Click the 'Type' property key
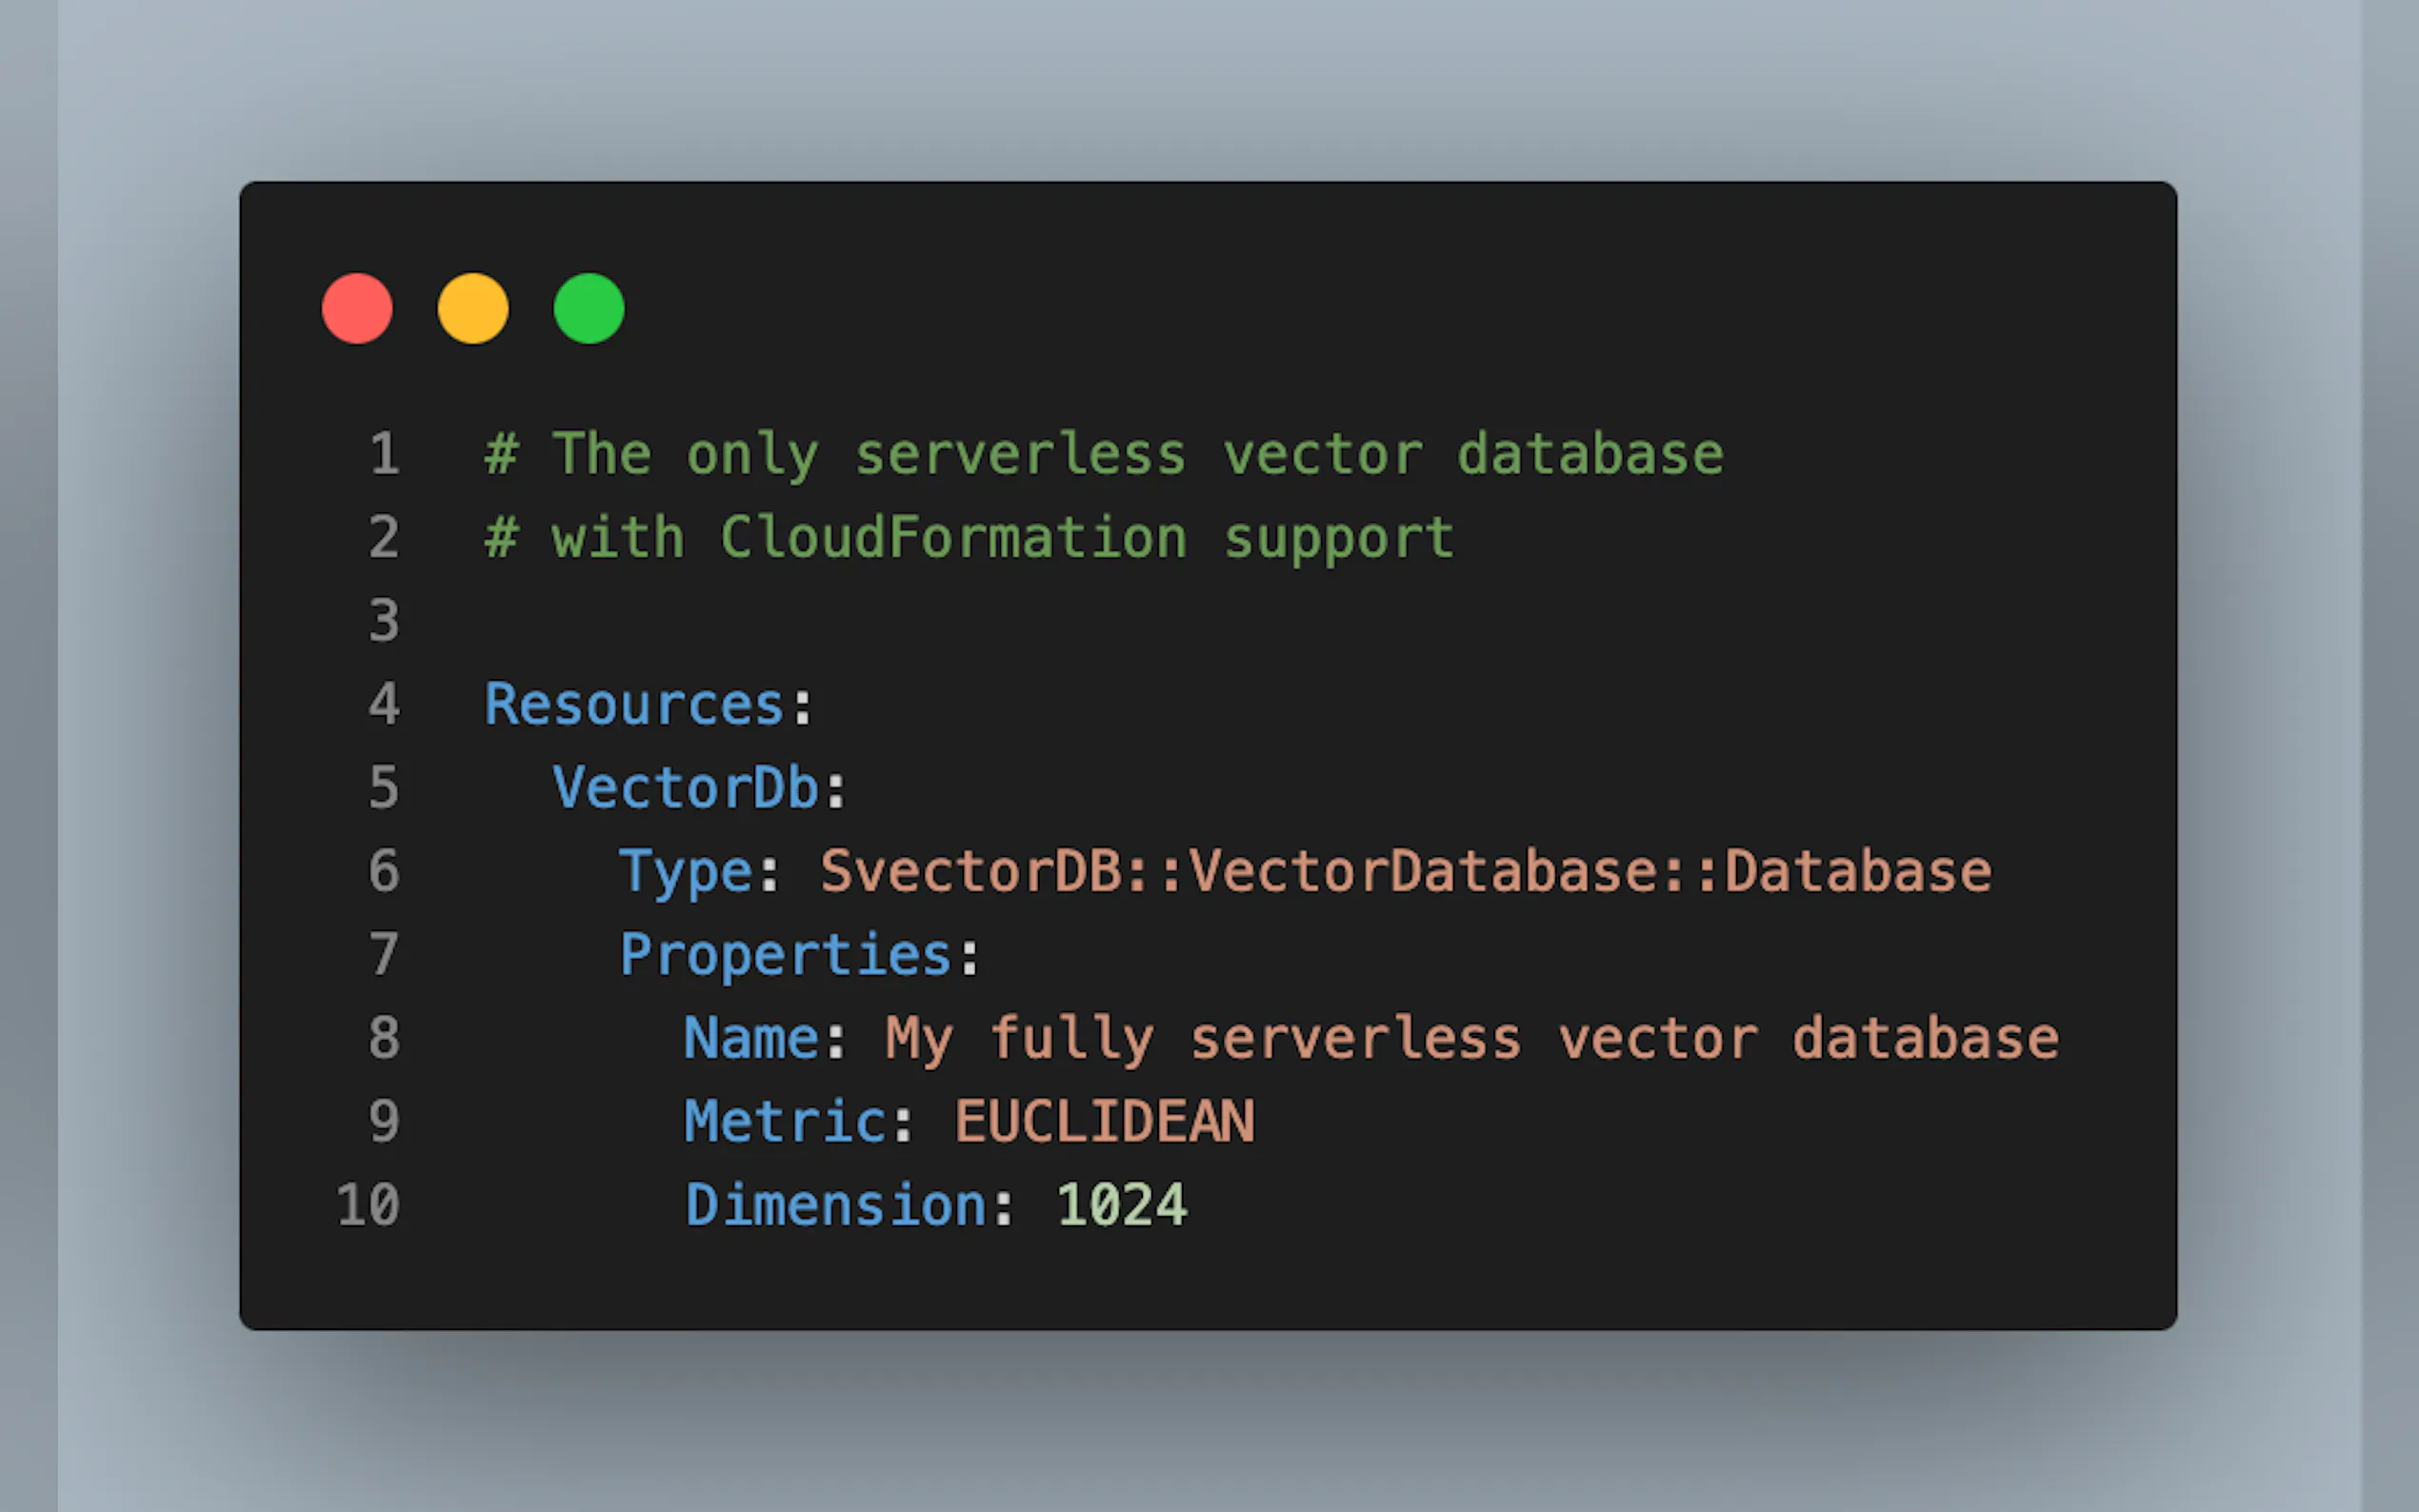 [686, 871]
